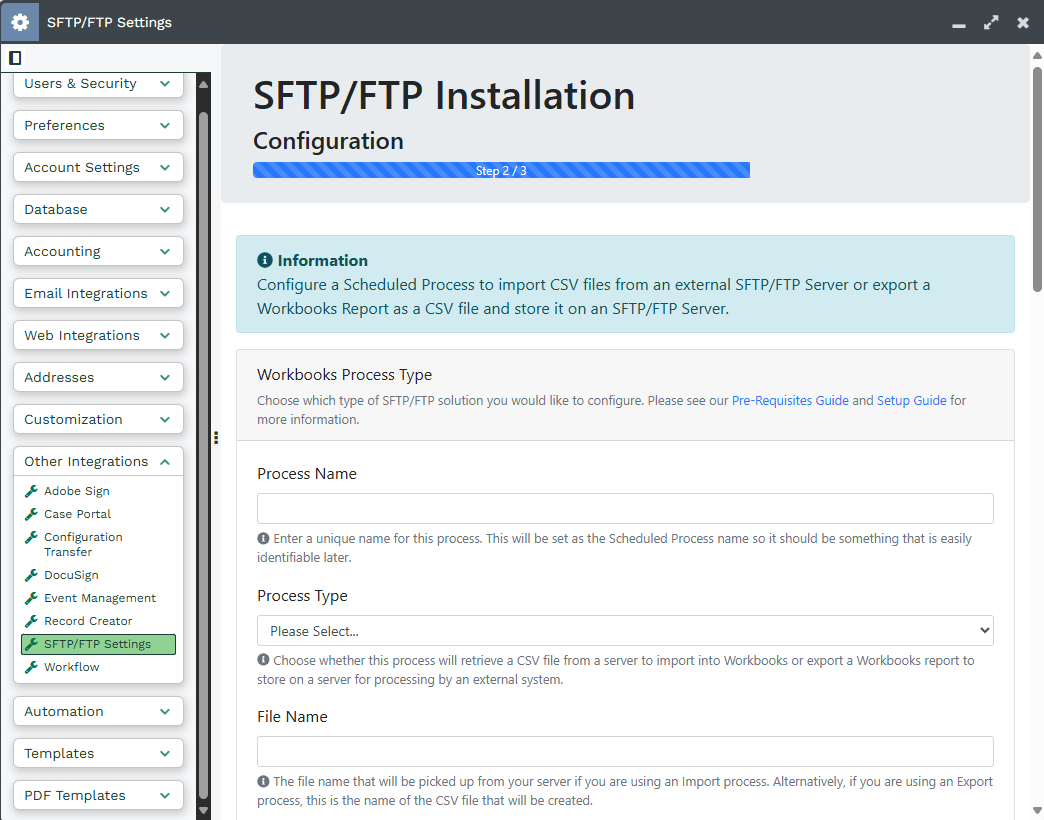Screen dimensions: 1044x820
Task: Open Case Portal settings
Action: pos(77,514)
